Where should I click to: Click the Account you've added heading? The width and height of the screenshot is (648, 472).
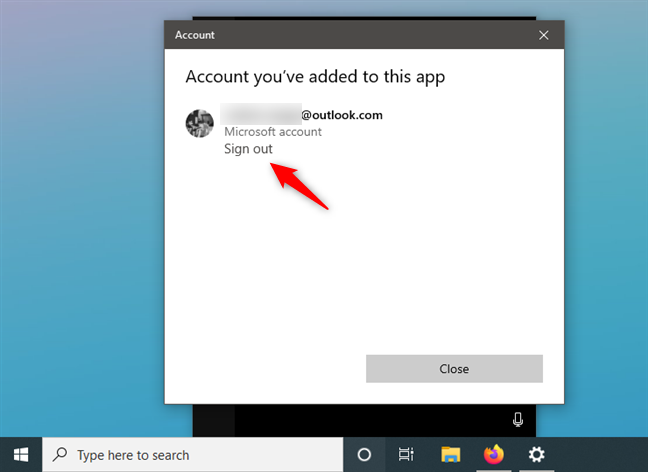(x=315, y=77)
